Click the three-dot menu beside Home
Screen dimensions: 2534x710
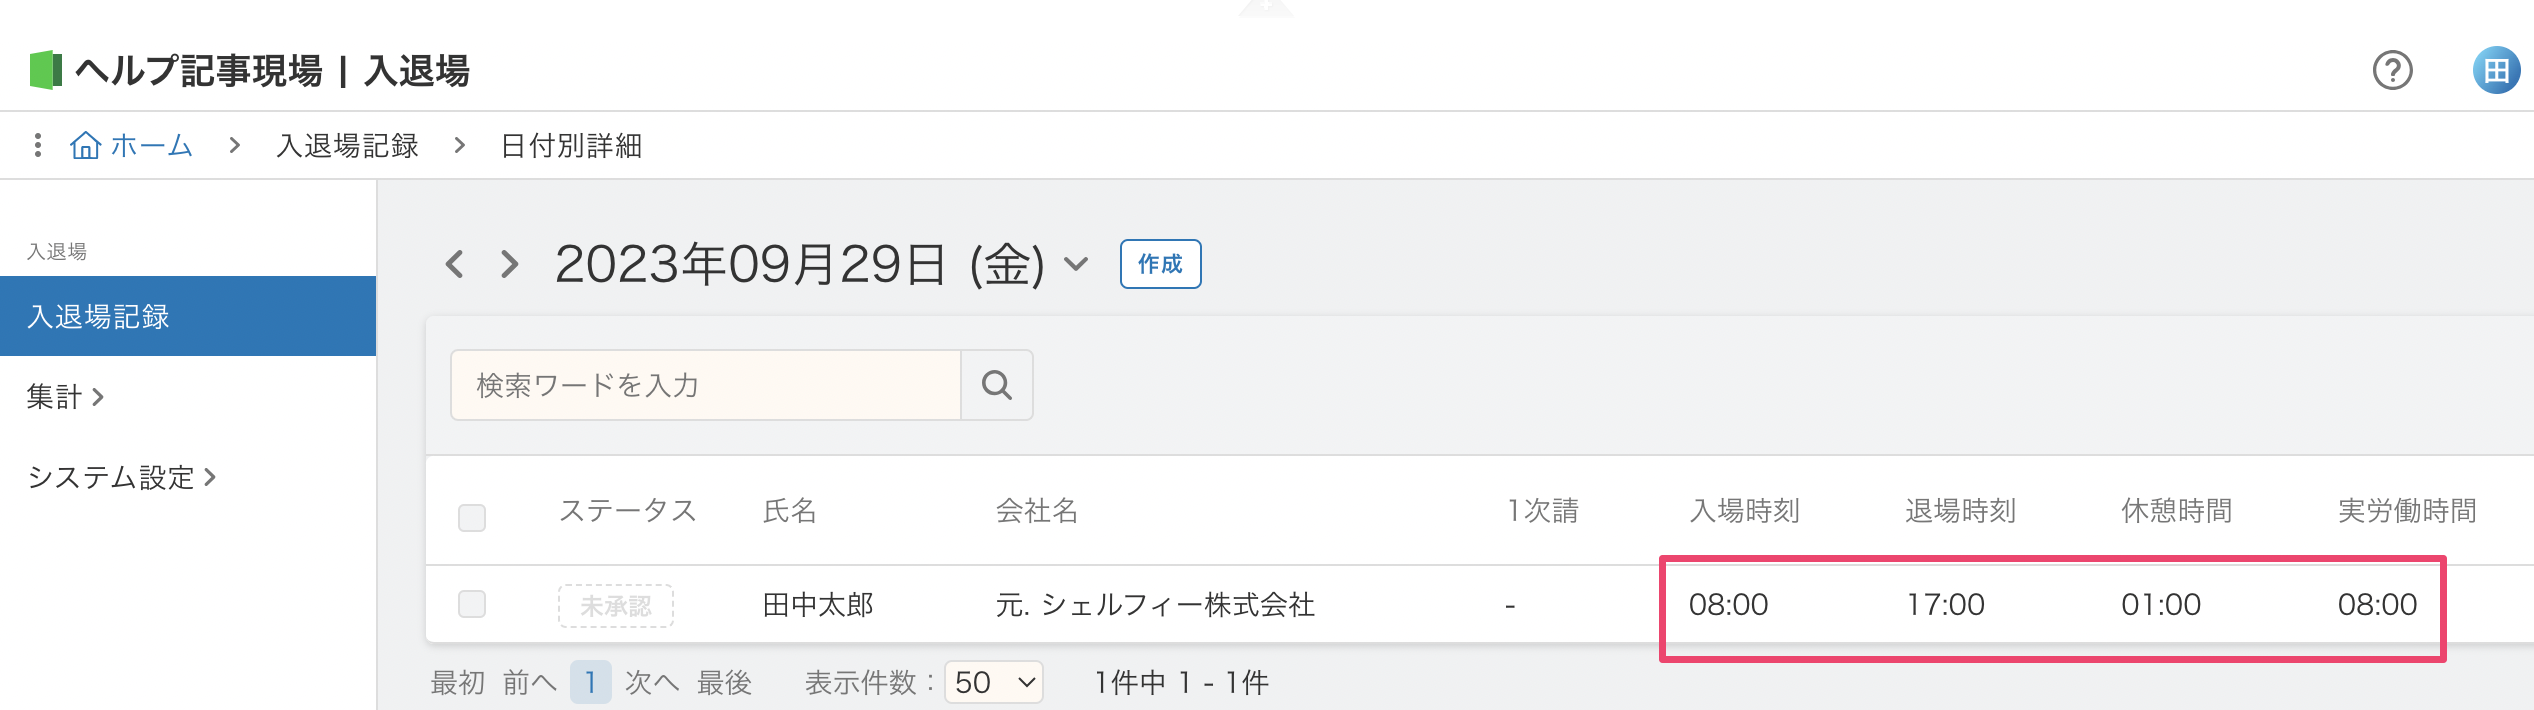pyautogui.click(x=38, y=145)
